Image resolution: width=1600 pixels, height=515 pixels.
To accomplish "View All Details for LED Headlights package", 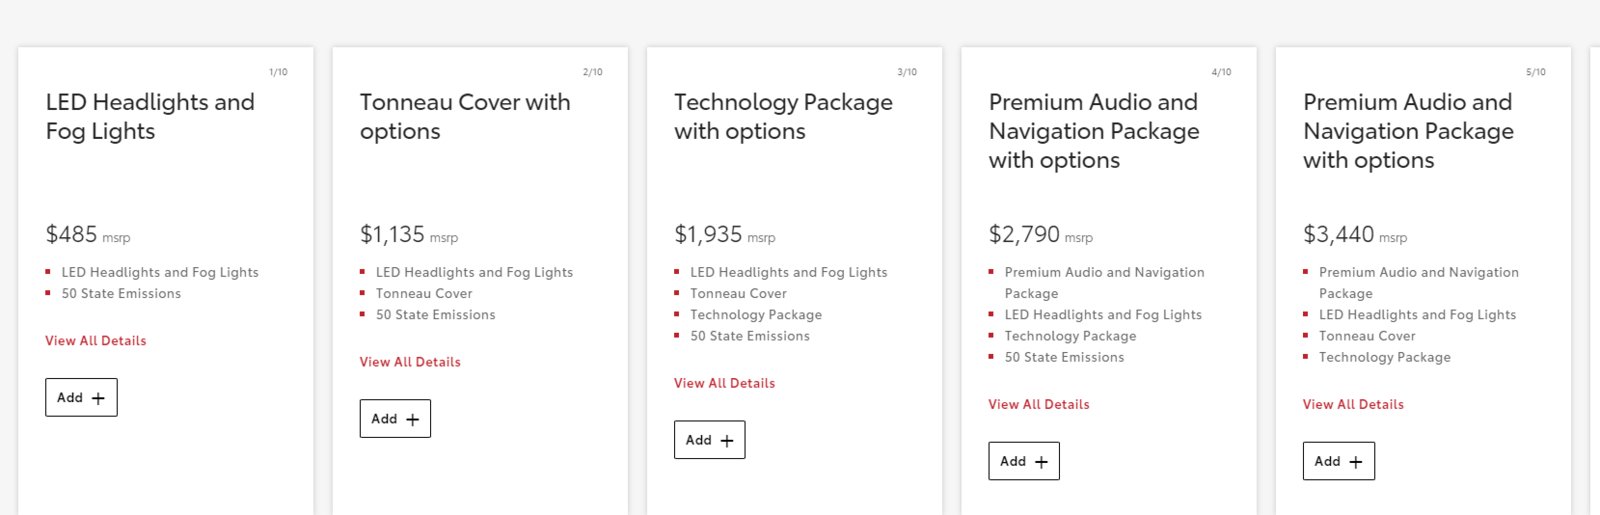I will [96, 341].
